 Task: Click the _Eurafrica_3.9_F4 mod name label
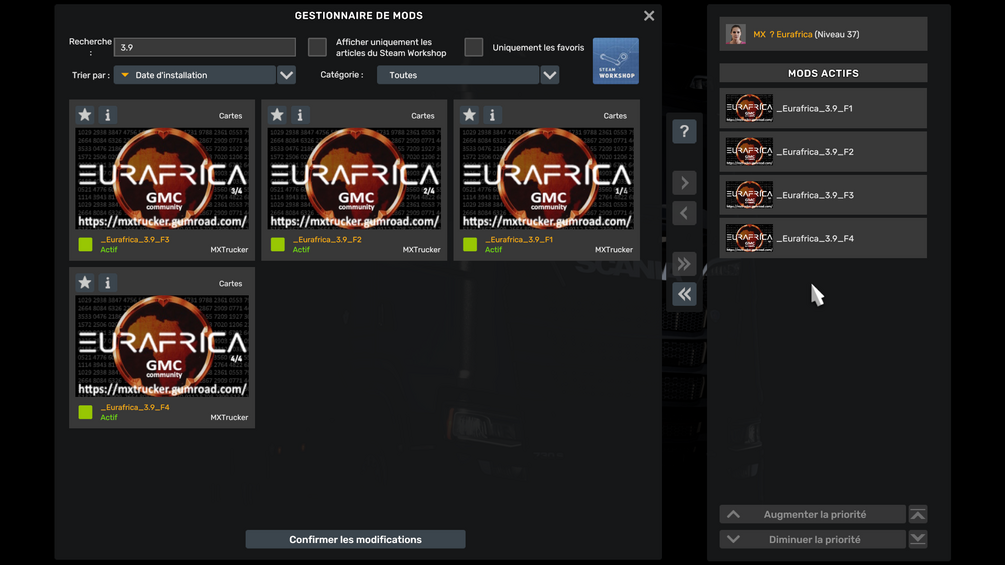point(135,407)
